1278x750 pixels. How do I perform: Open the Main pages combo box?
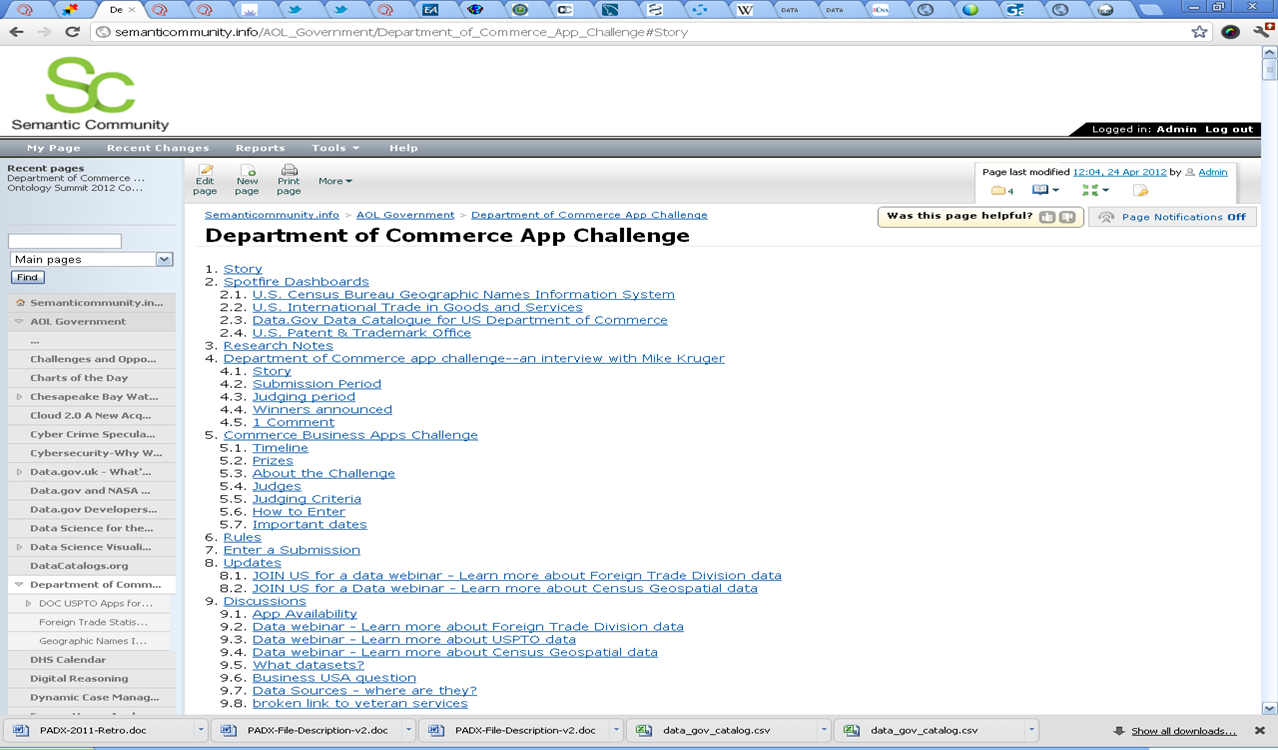[x=91, y=259]
